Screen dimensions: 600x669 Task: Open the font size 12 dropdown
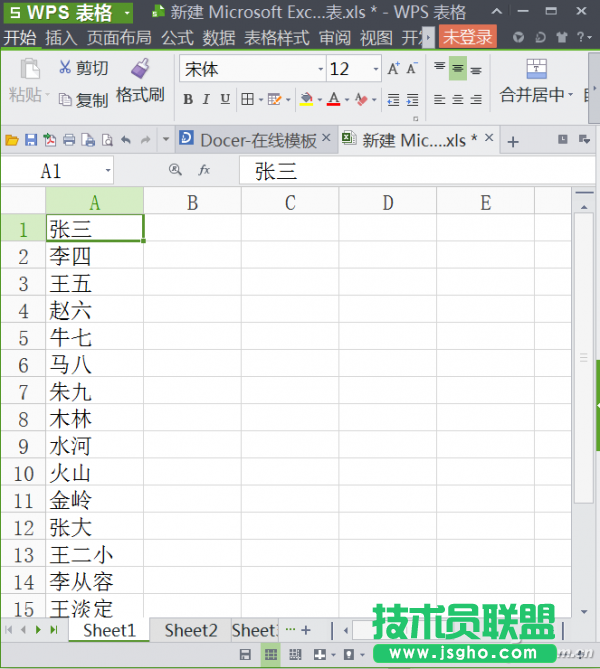coord(376,69)
